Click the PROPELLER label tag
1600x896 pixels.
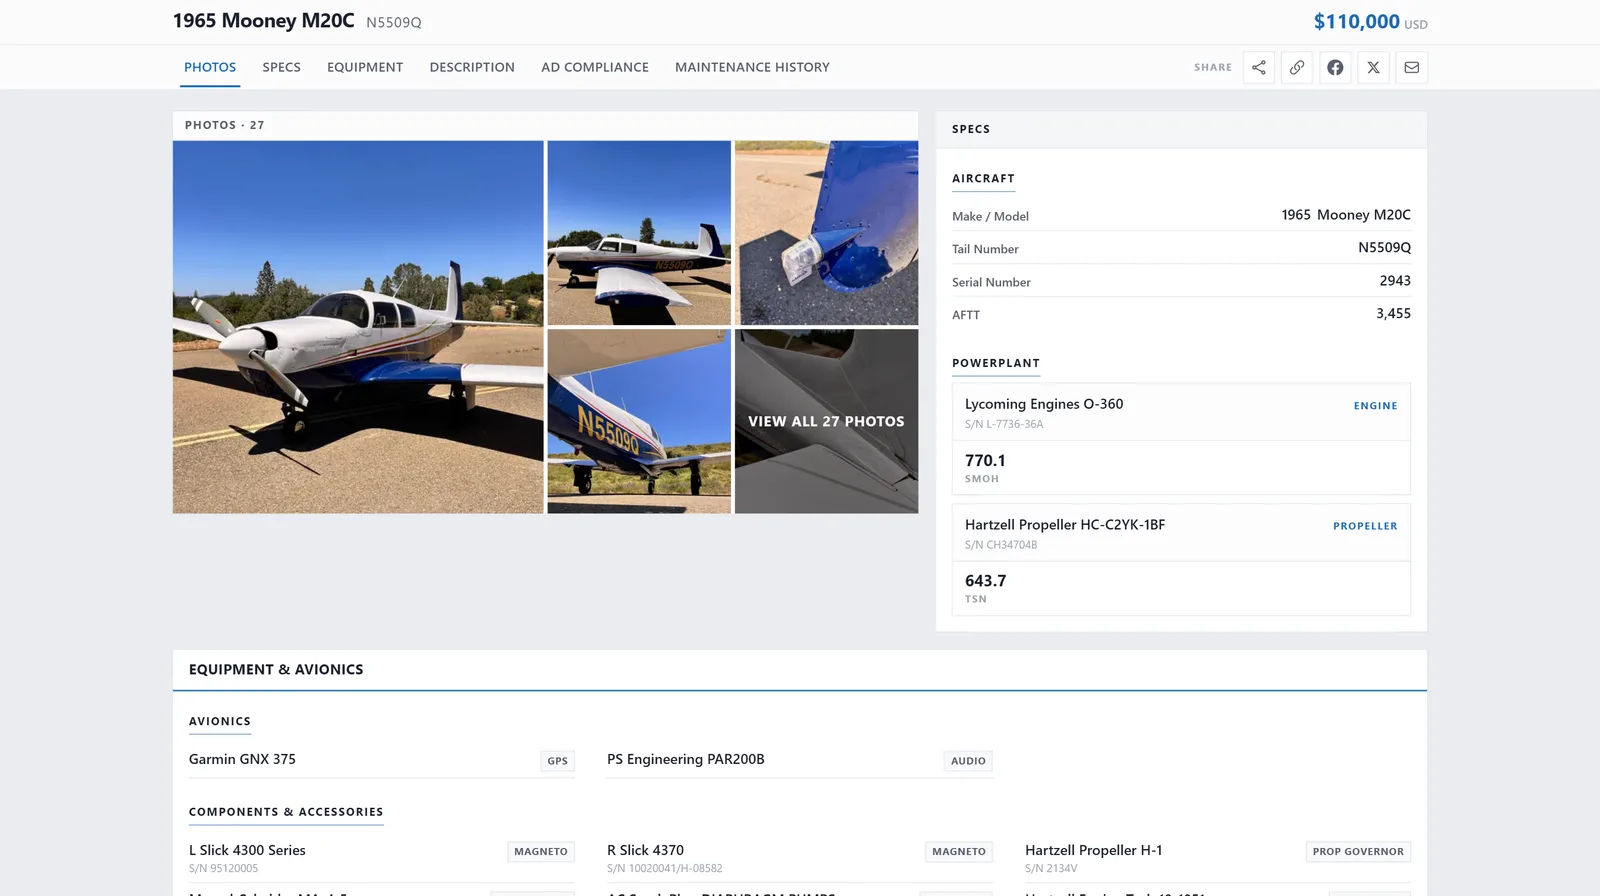(x=1365, y=526)
